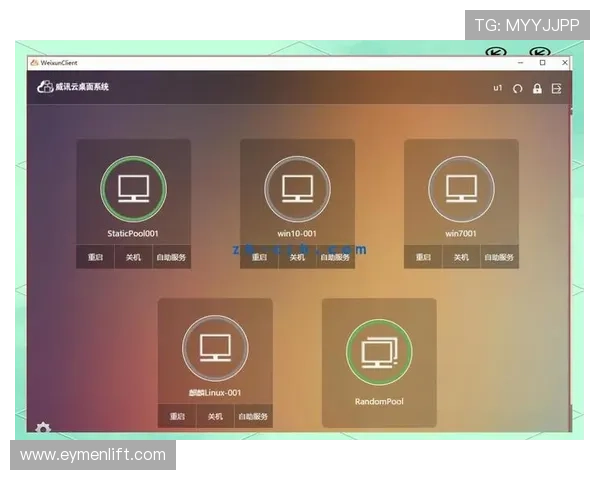Shut down StaticPool001 with 关机 button
The width and height of the screenshot is (600, 480).
[133, 257]
